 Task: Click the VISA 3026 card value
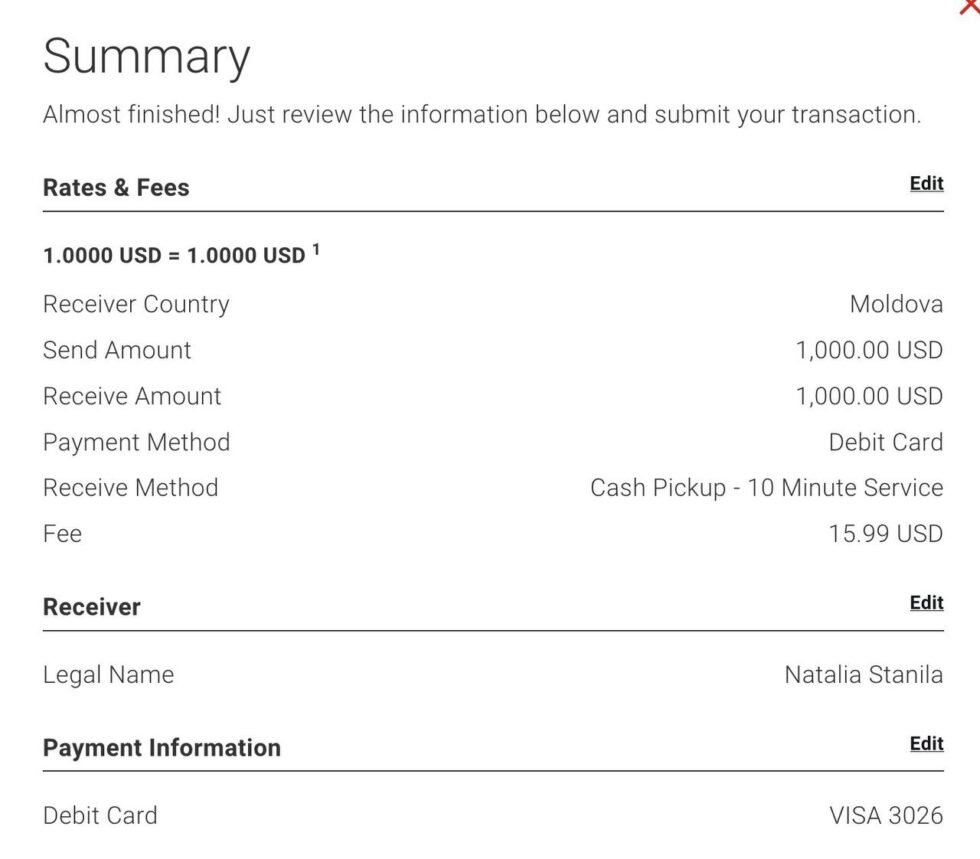point(886,816)
